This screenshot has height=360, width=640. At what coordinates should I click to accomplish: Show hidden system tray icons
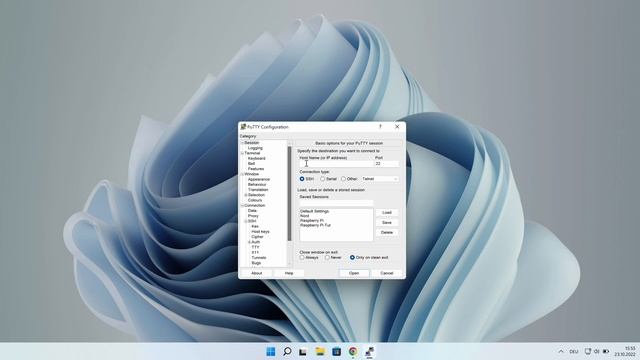(561, 351)
